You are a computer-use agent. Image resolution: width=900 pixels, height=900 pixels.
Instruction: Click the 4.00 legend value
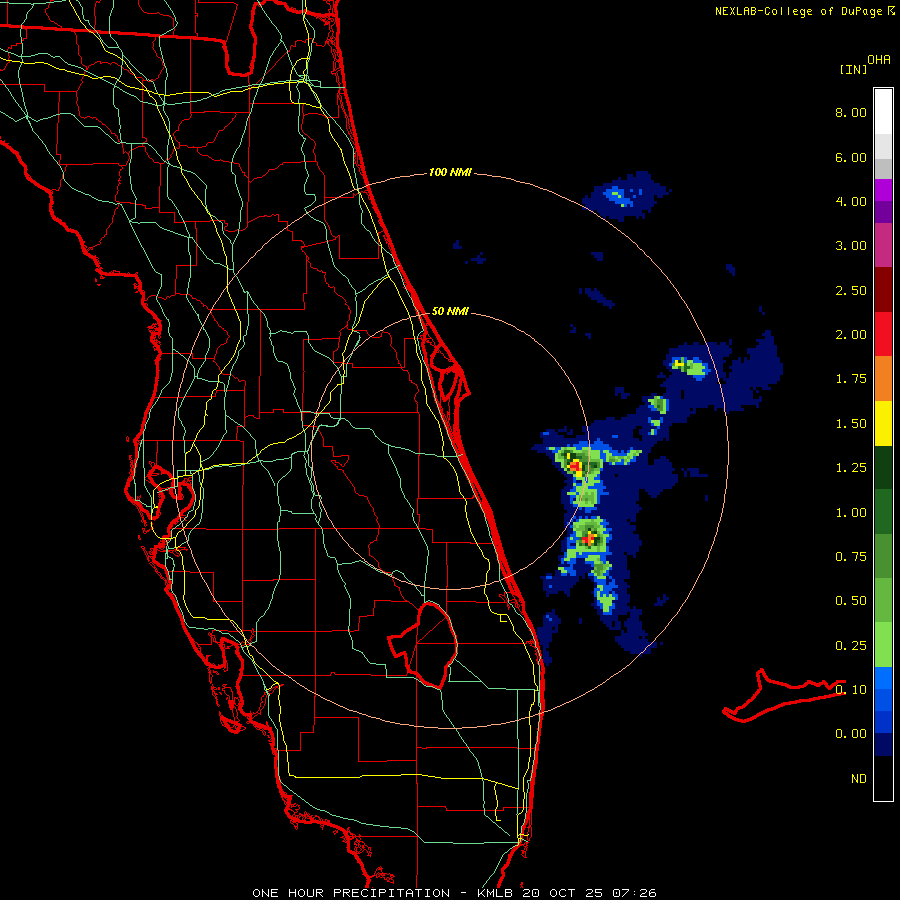pos(851,201)
